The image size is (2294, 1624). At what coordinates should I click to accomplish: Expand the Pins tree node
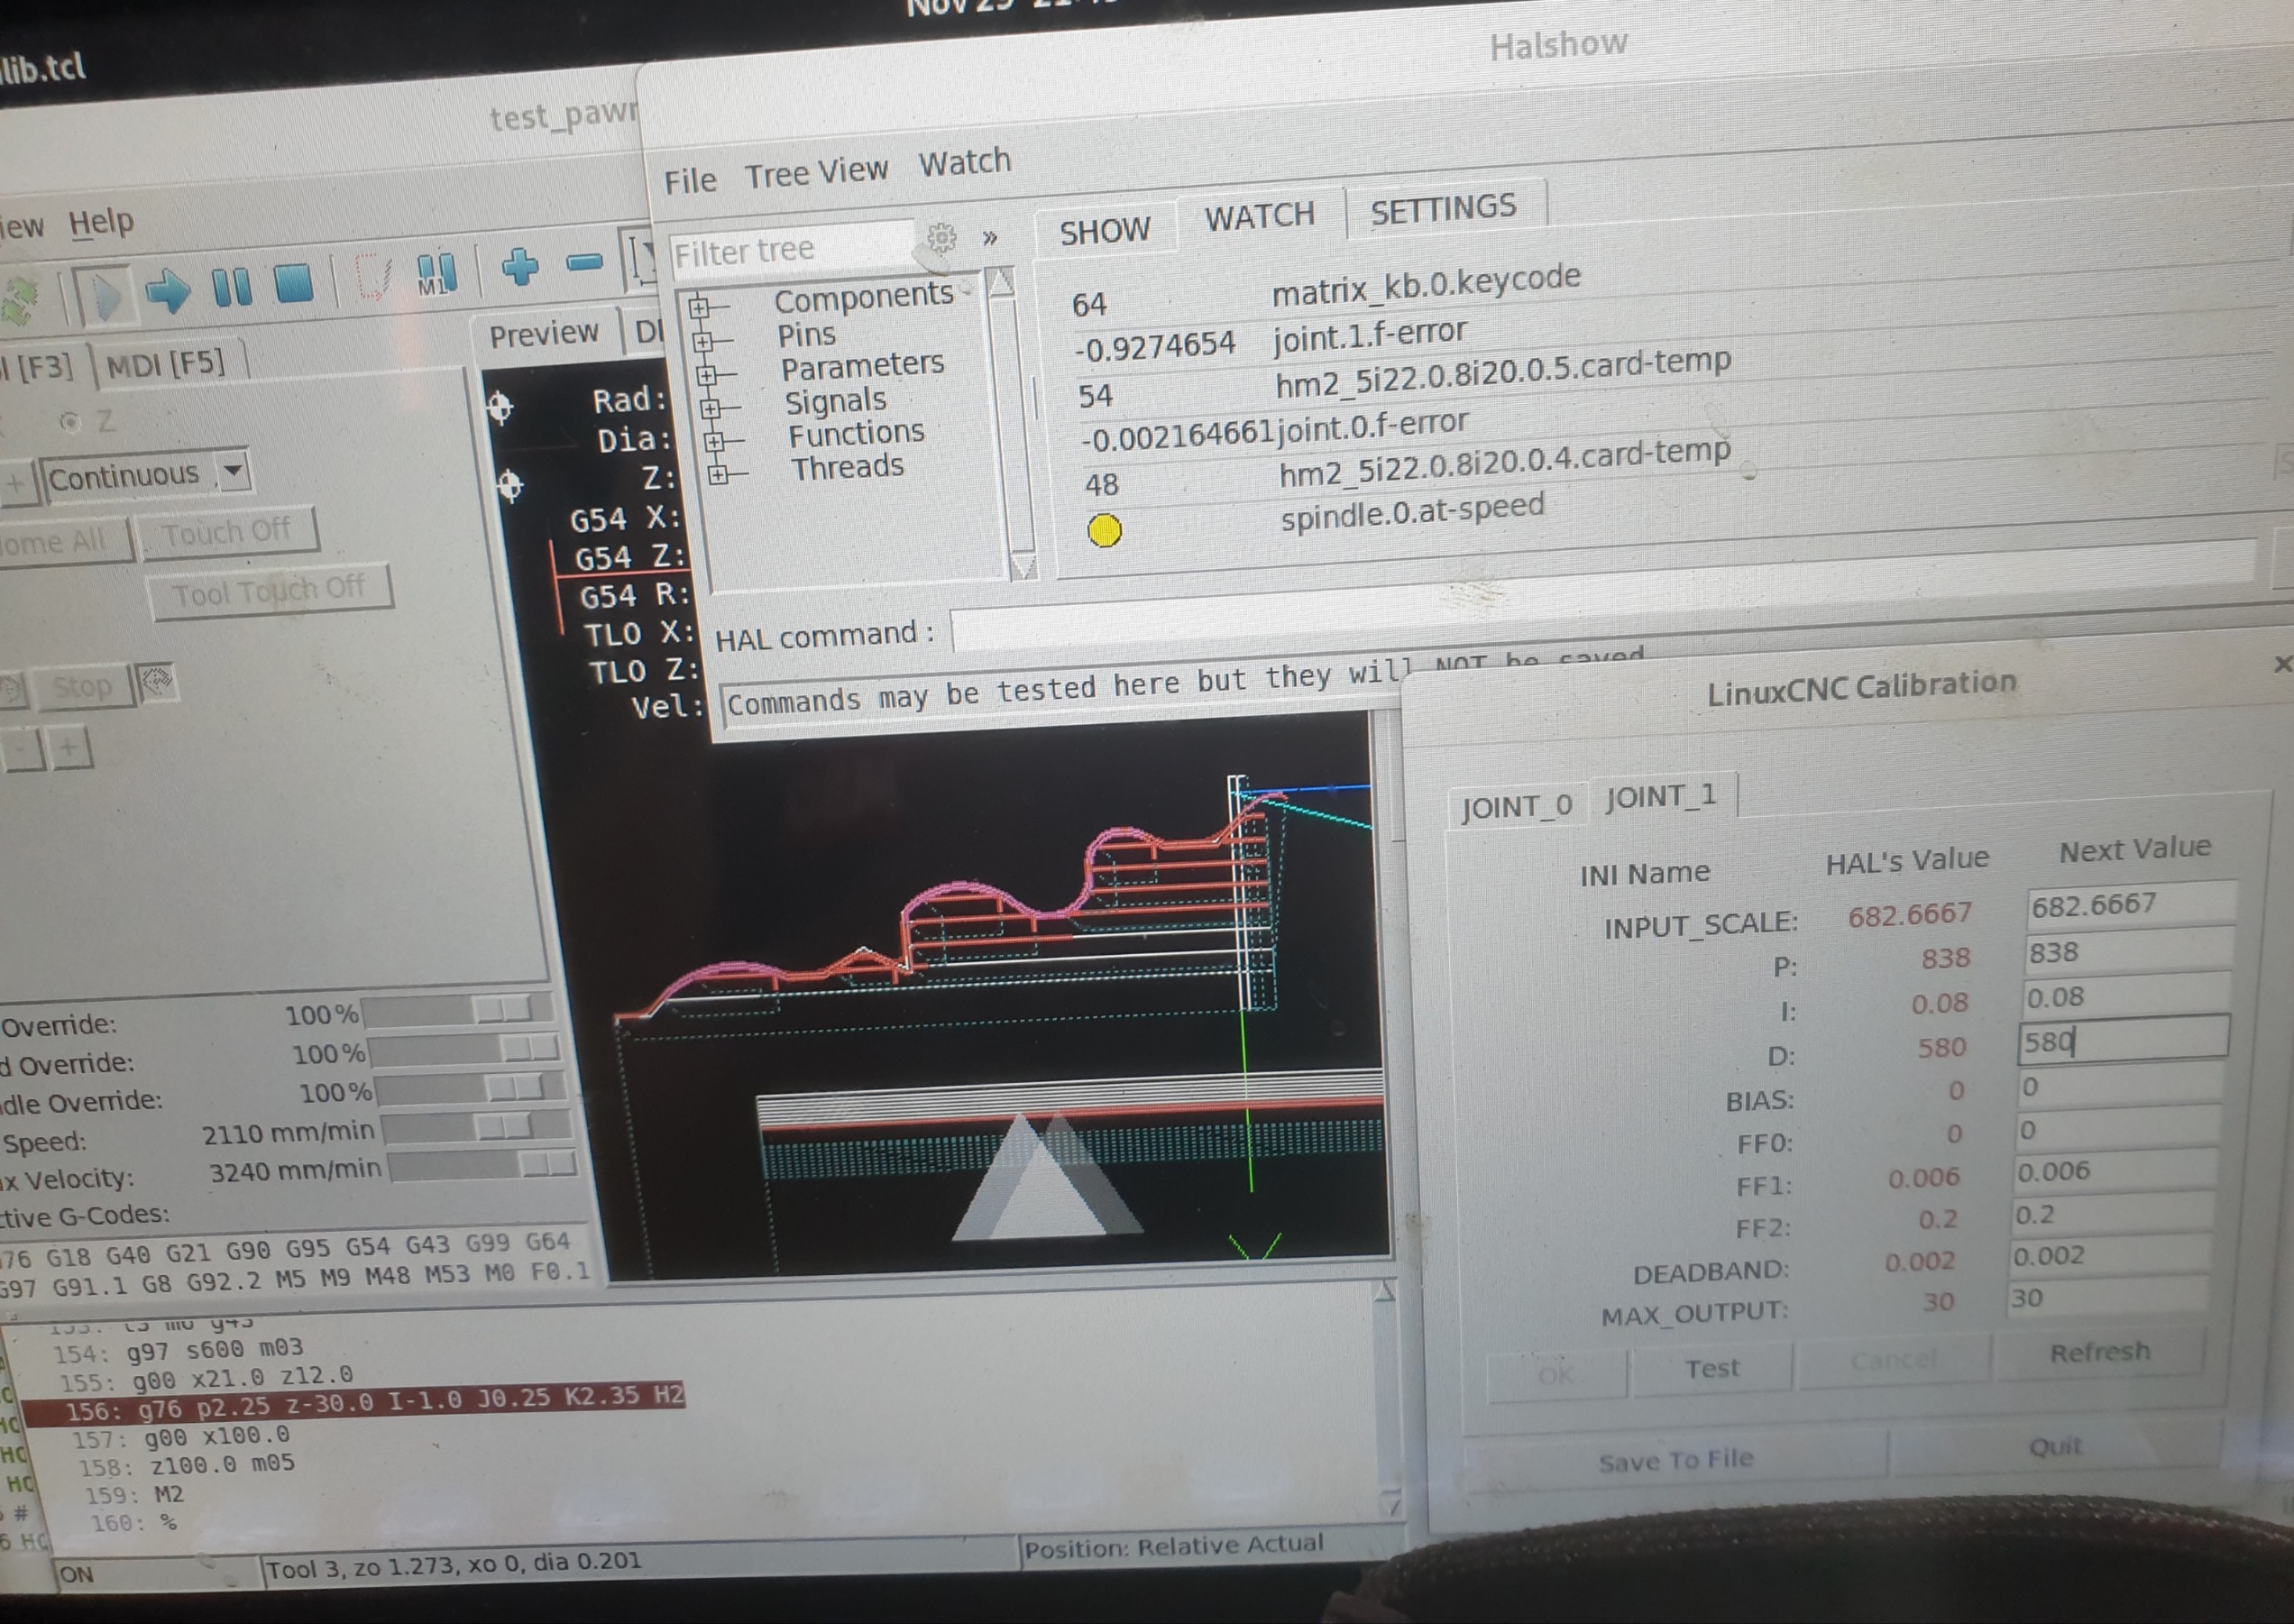click(x=703, y=342)
